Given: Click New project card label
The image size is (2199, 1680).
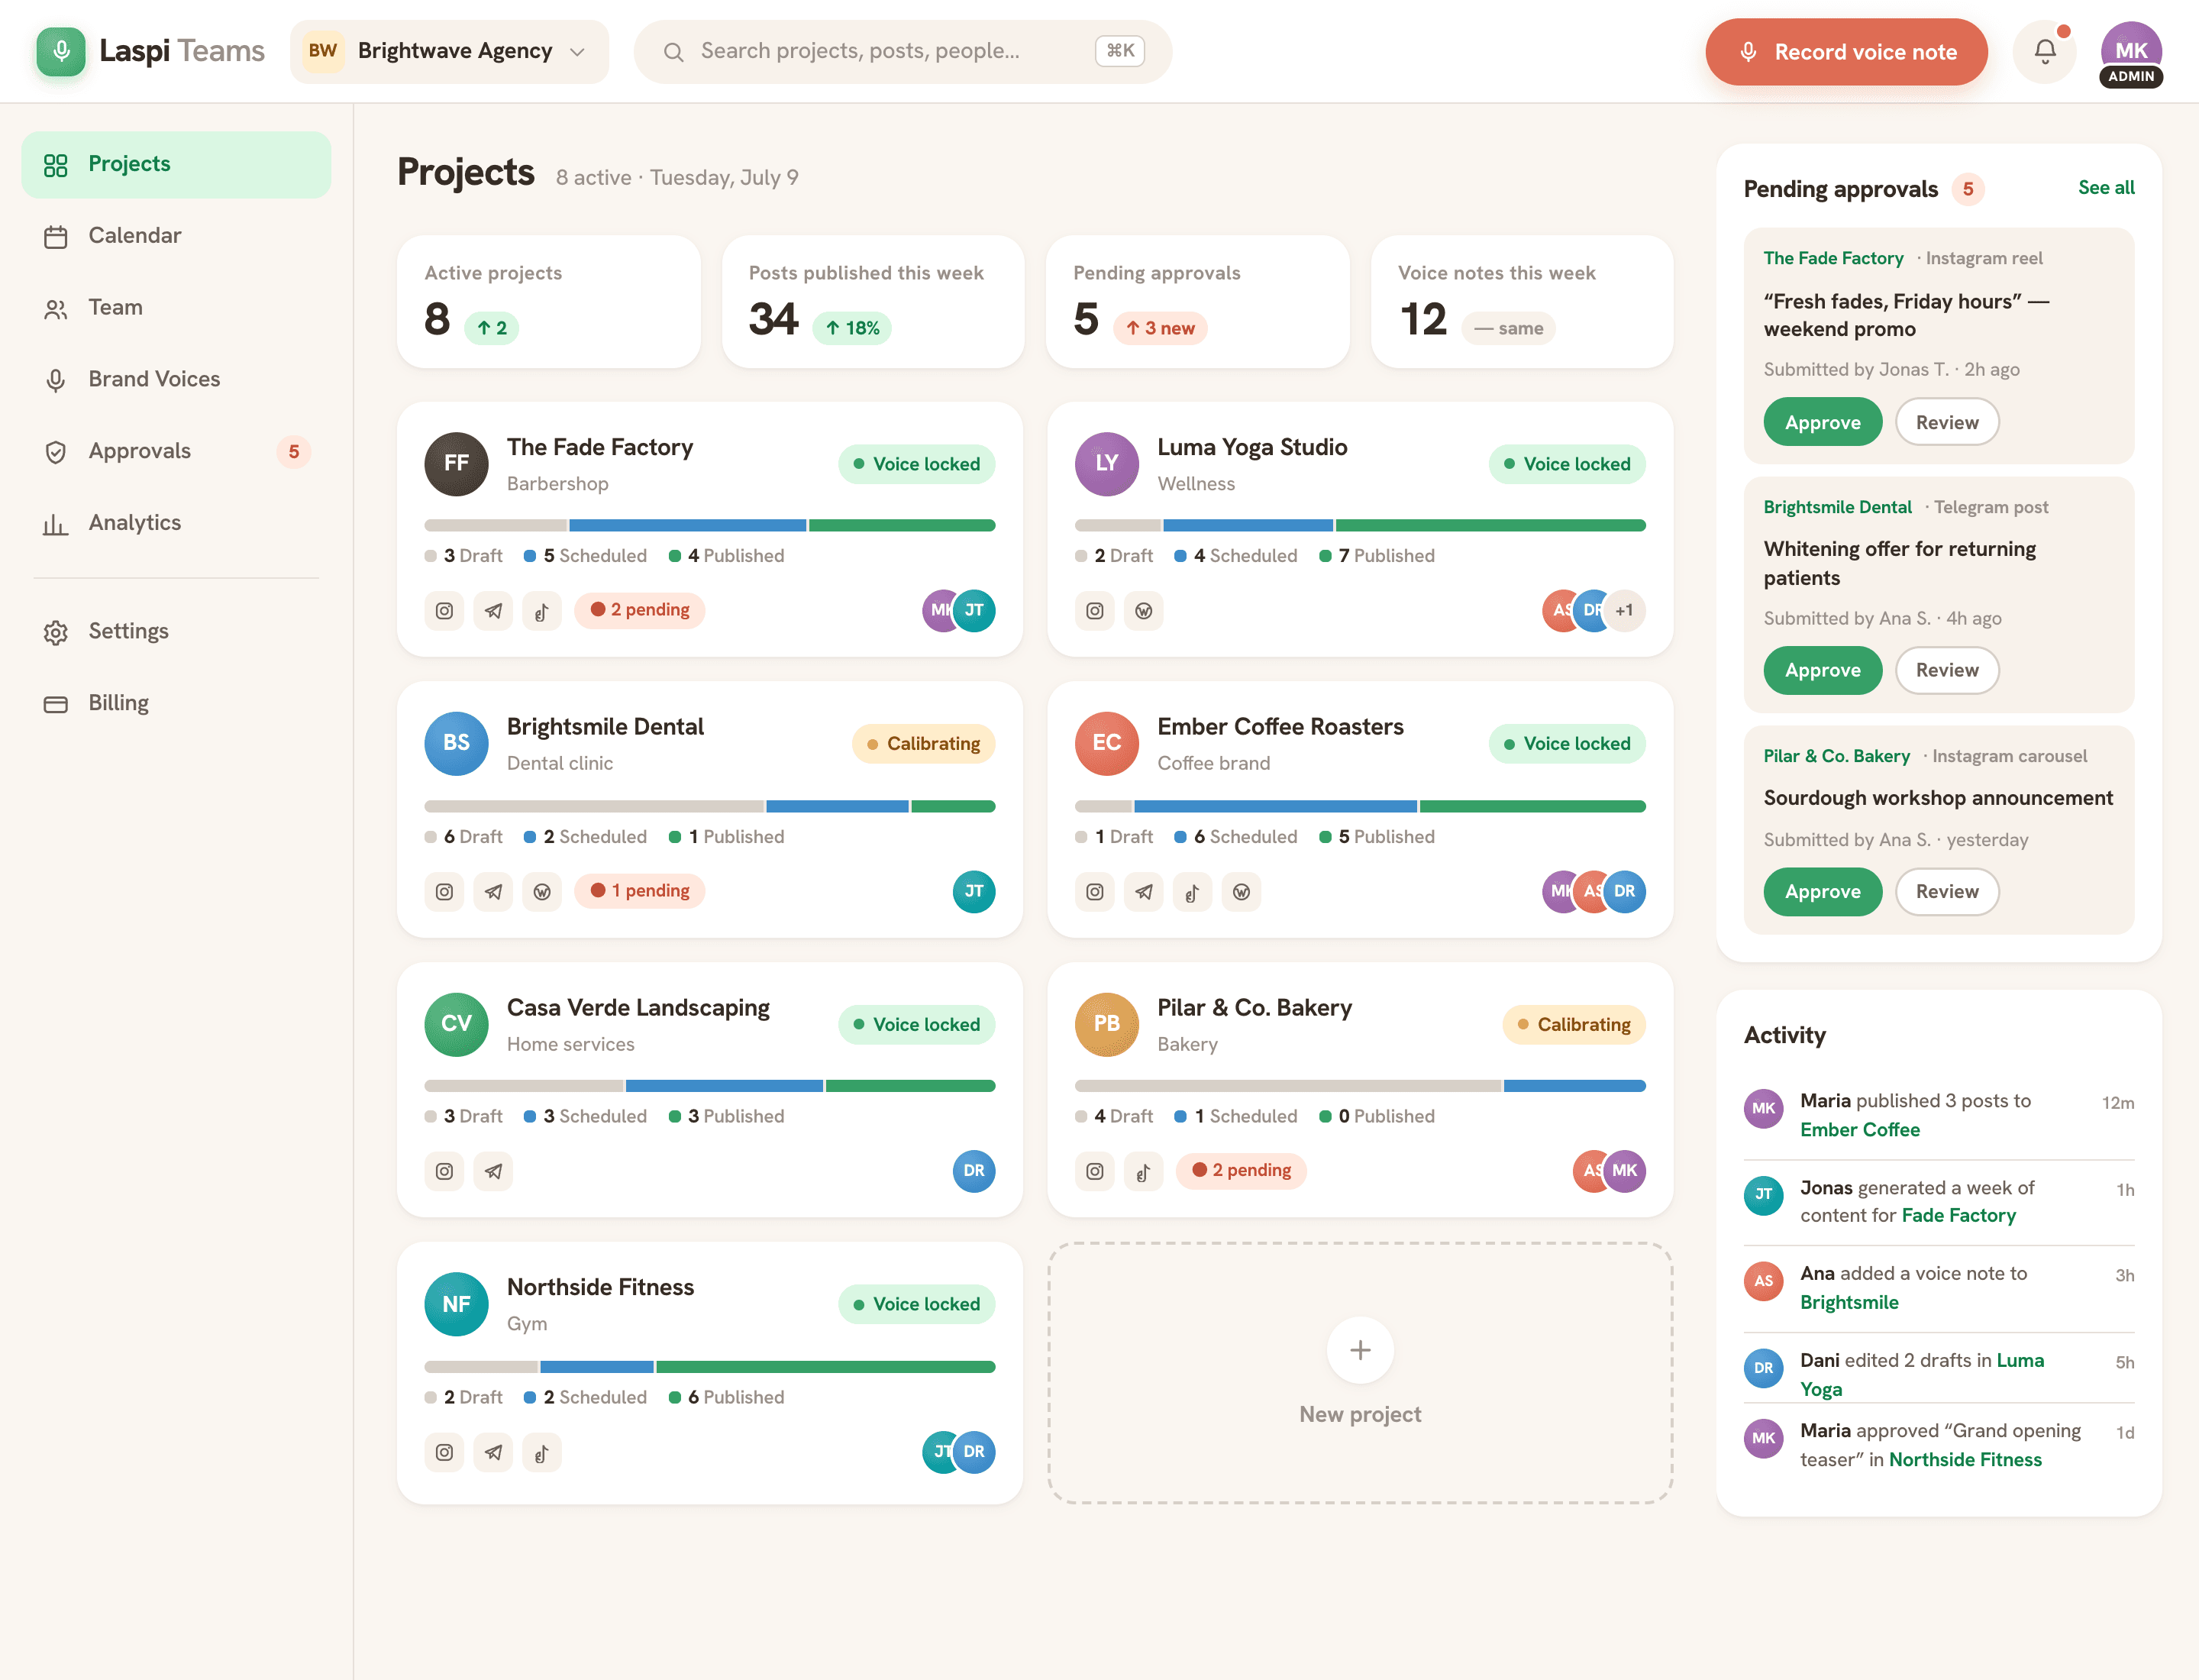Looking at the screenshot, I should [x=1360, y=1415].
